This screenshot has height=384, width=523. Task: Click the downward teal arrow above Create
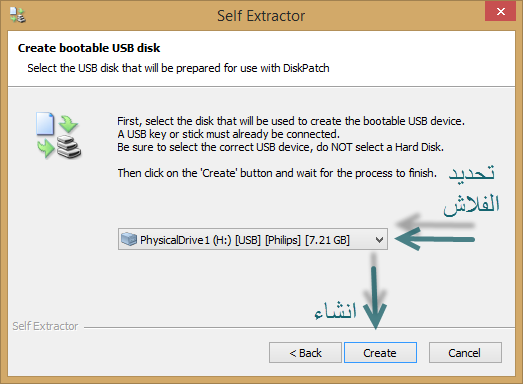[375, 297]
